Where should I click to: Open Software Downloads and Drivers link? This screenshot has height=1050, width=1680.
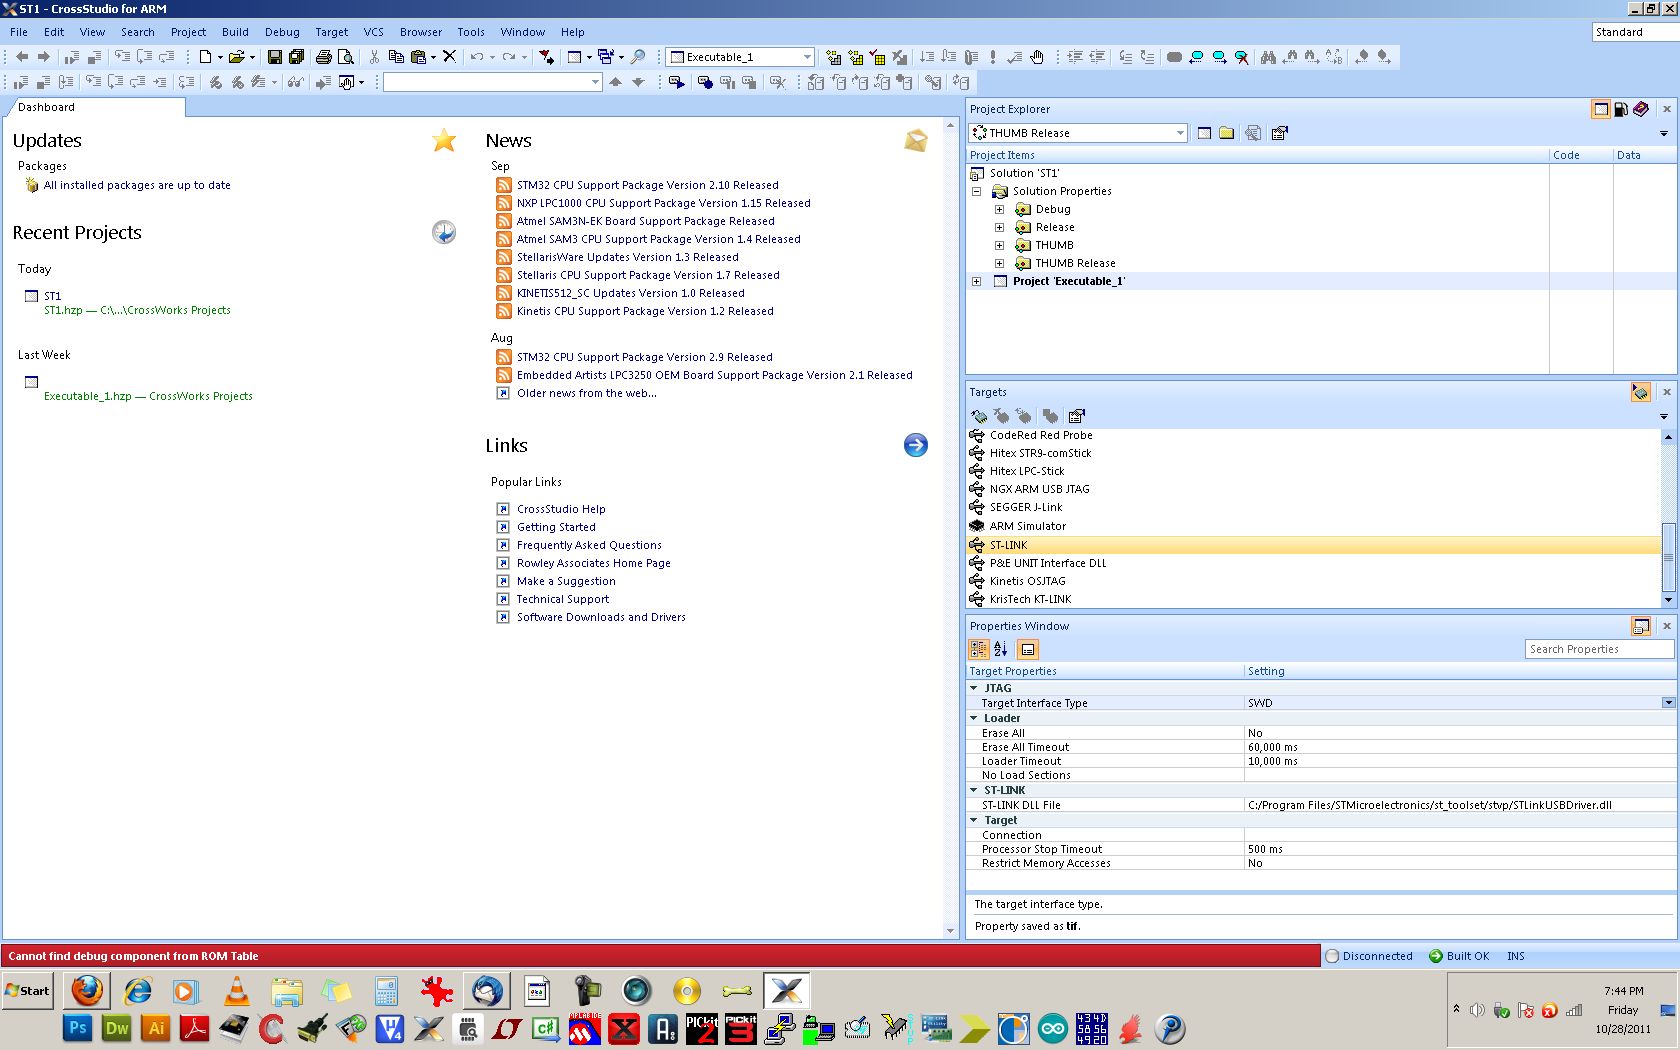[x=601, y=617]
